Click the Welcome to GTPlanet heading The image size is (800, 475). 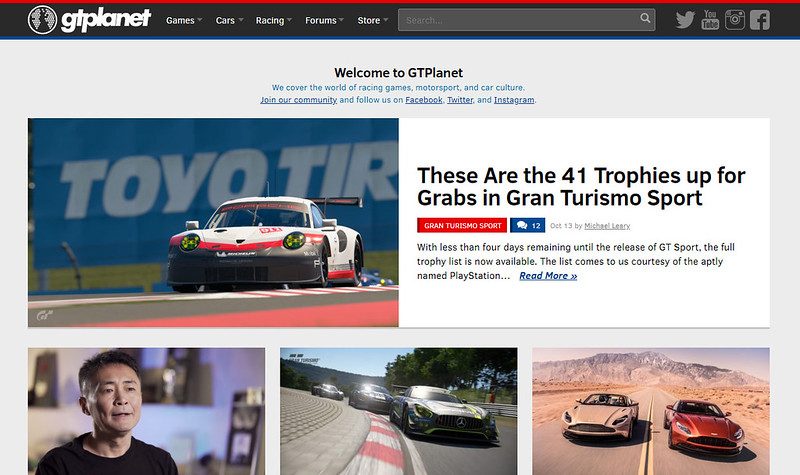pos(398,73)
